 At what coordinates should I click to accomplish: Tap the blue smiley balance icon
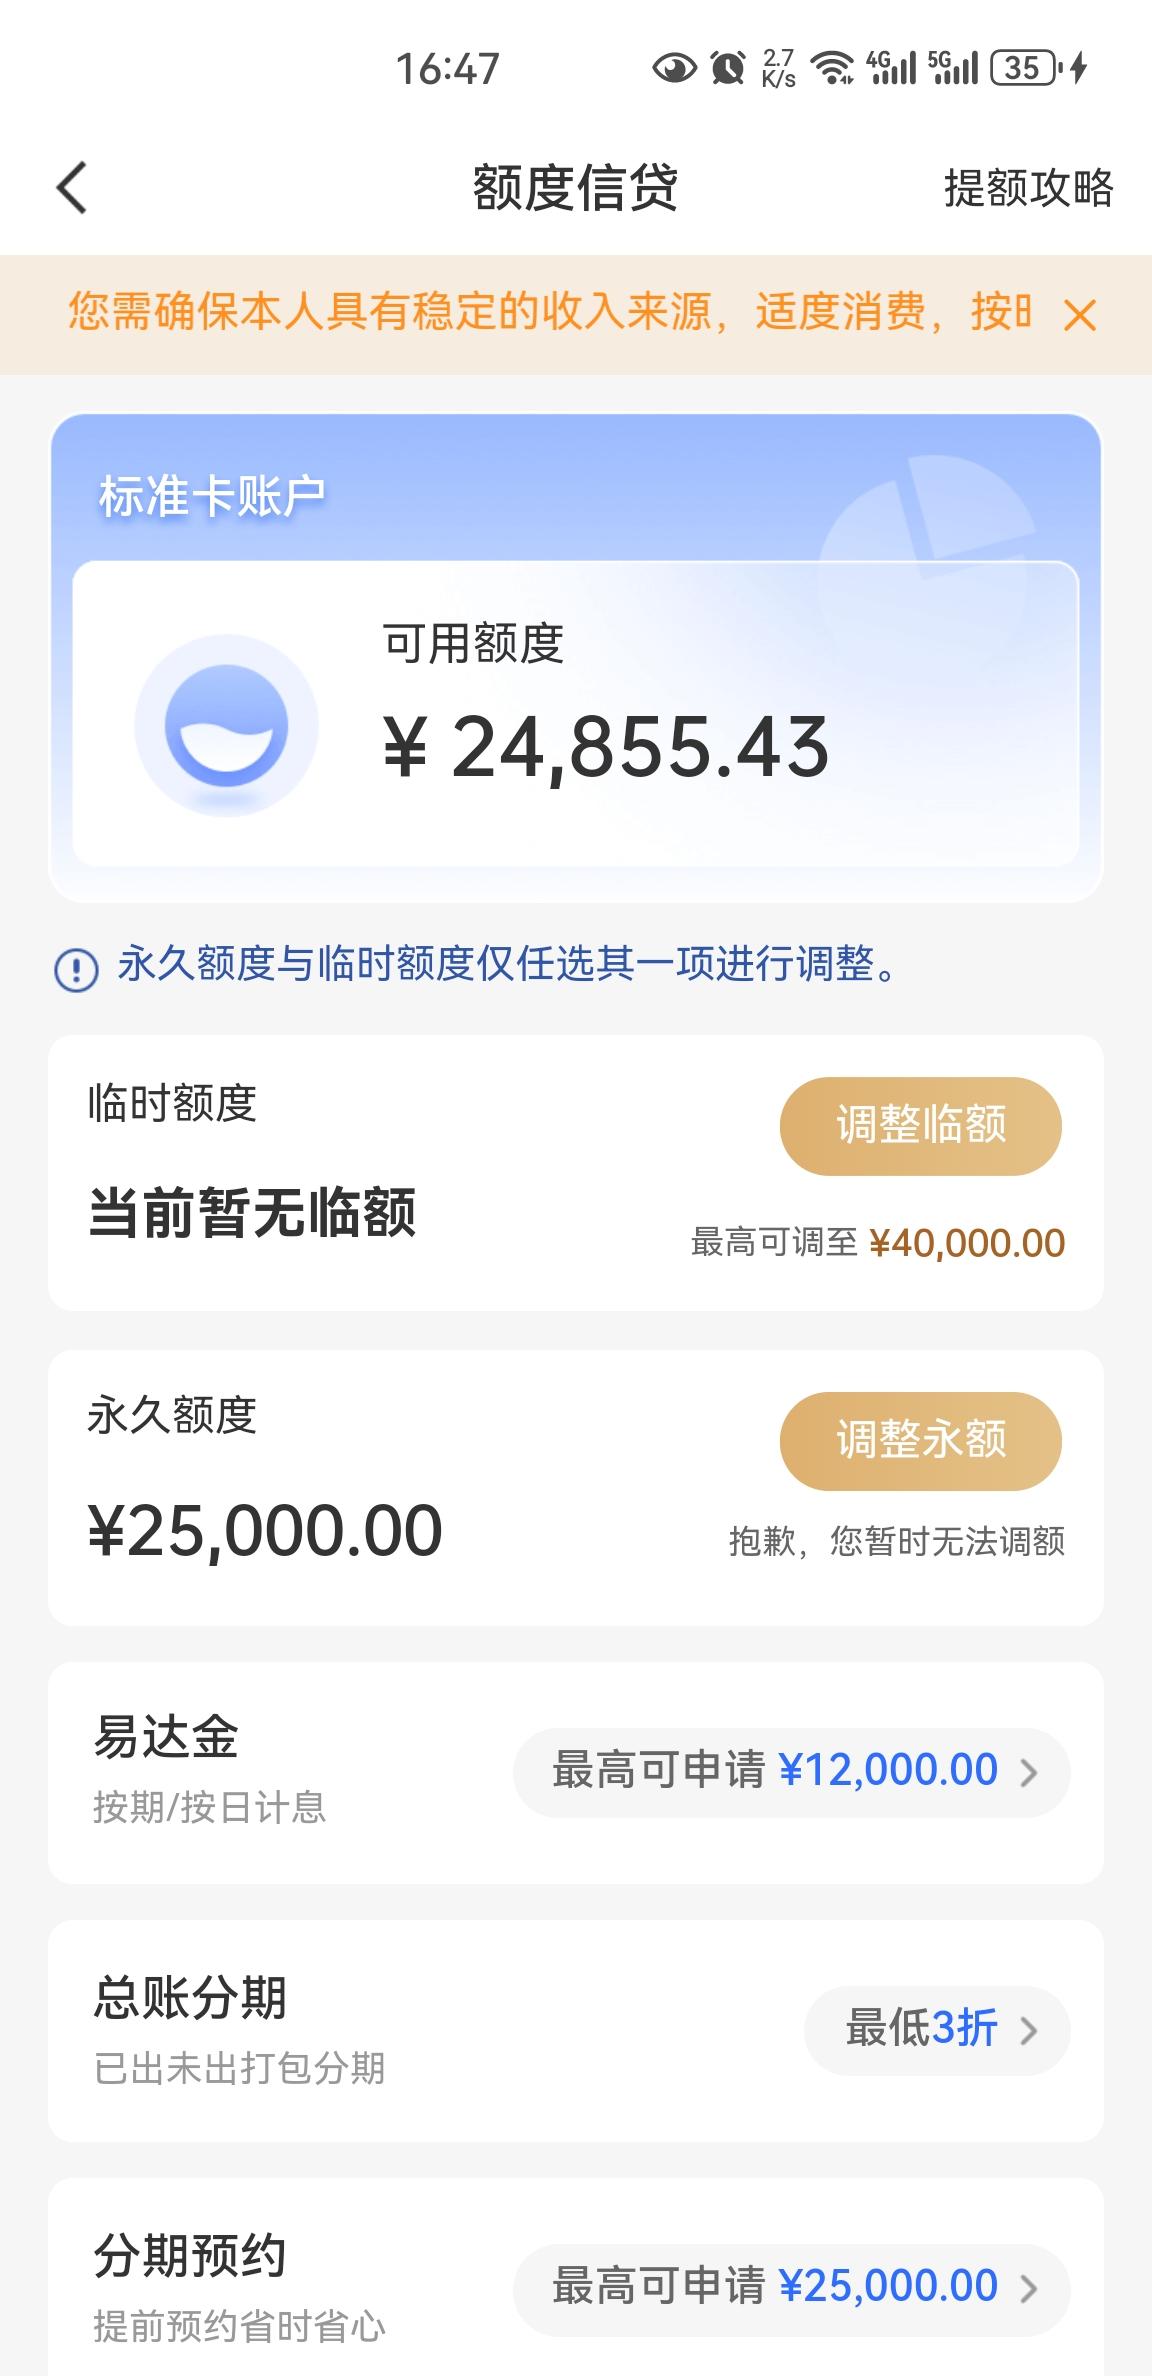pyautogui.click(x=227, y=725)
